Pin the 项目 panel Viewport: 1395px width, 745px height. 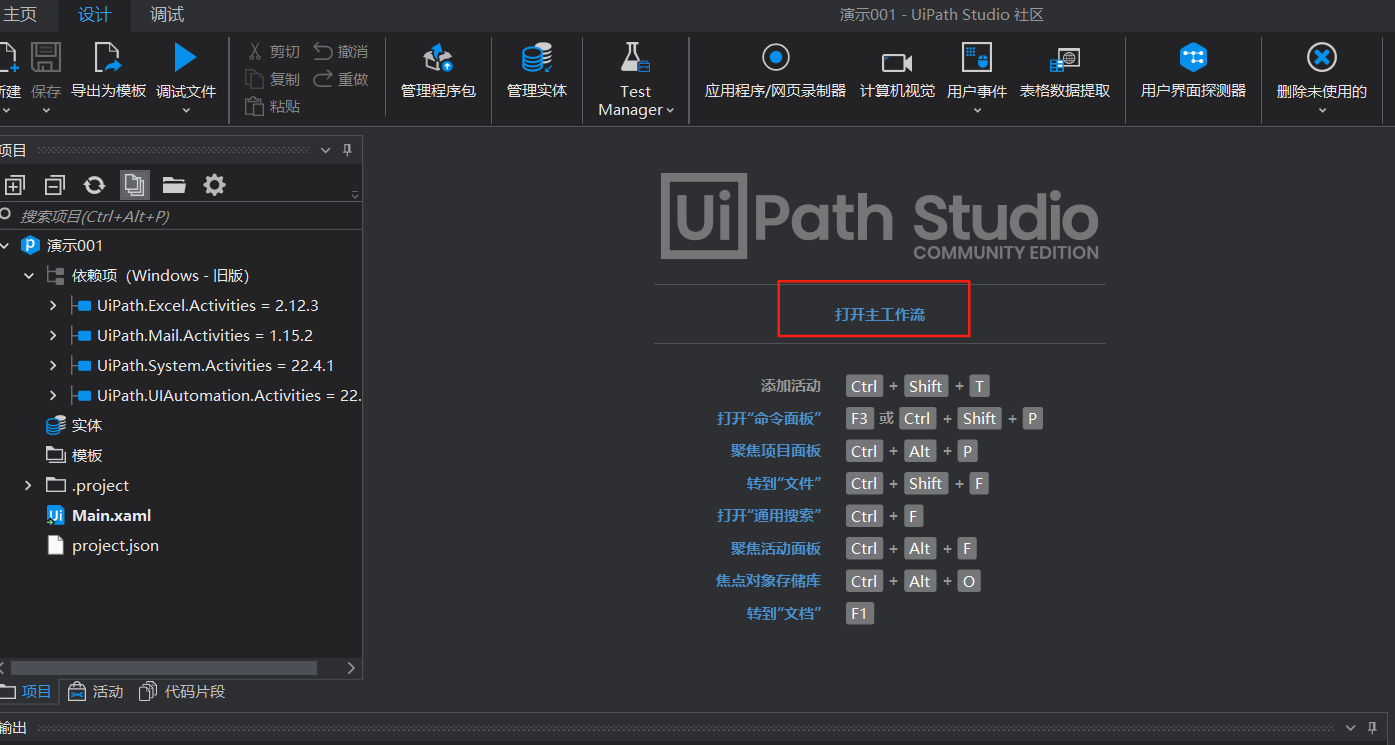point(348,150)
